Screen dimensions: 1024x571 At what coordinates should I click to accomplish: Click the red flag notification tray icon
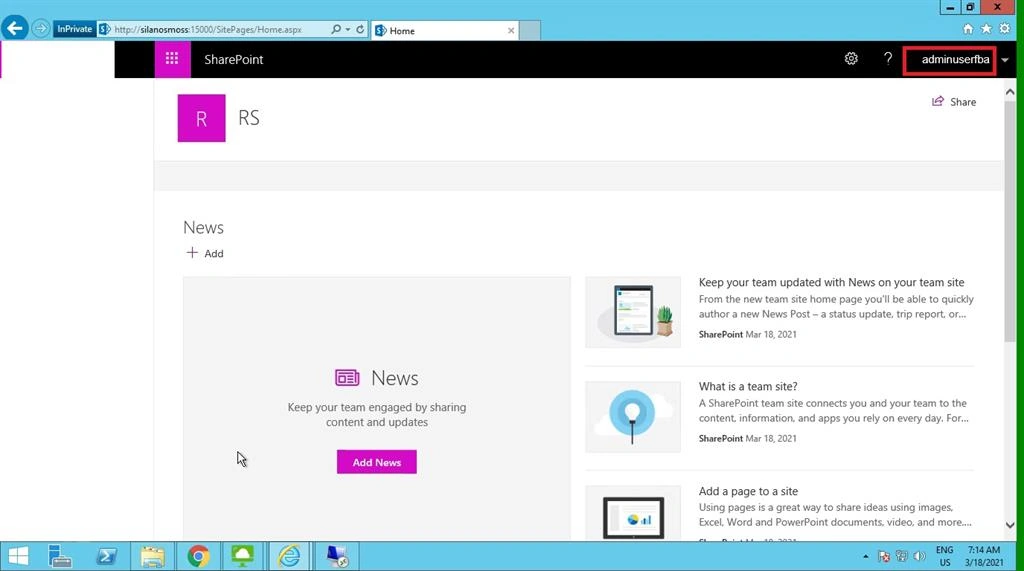pos(884,557)
